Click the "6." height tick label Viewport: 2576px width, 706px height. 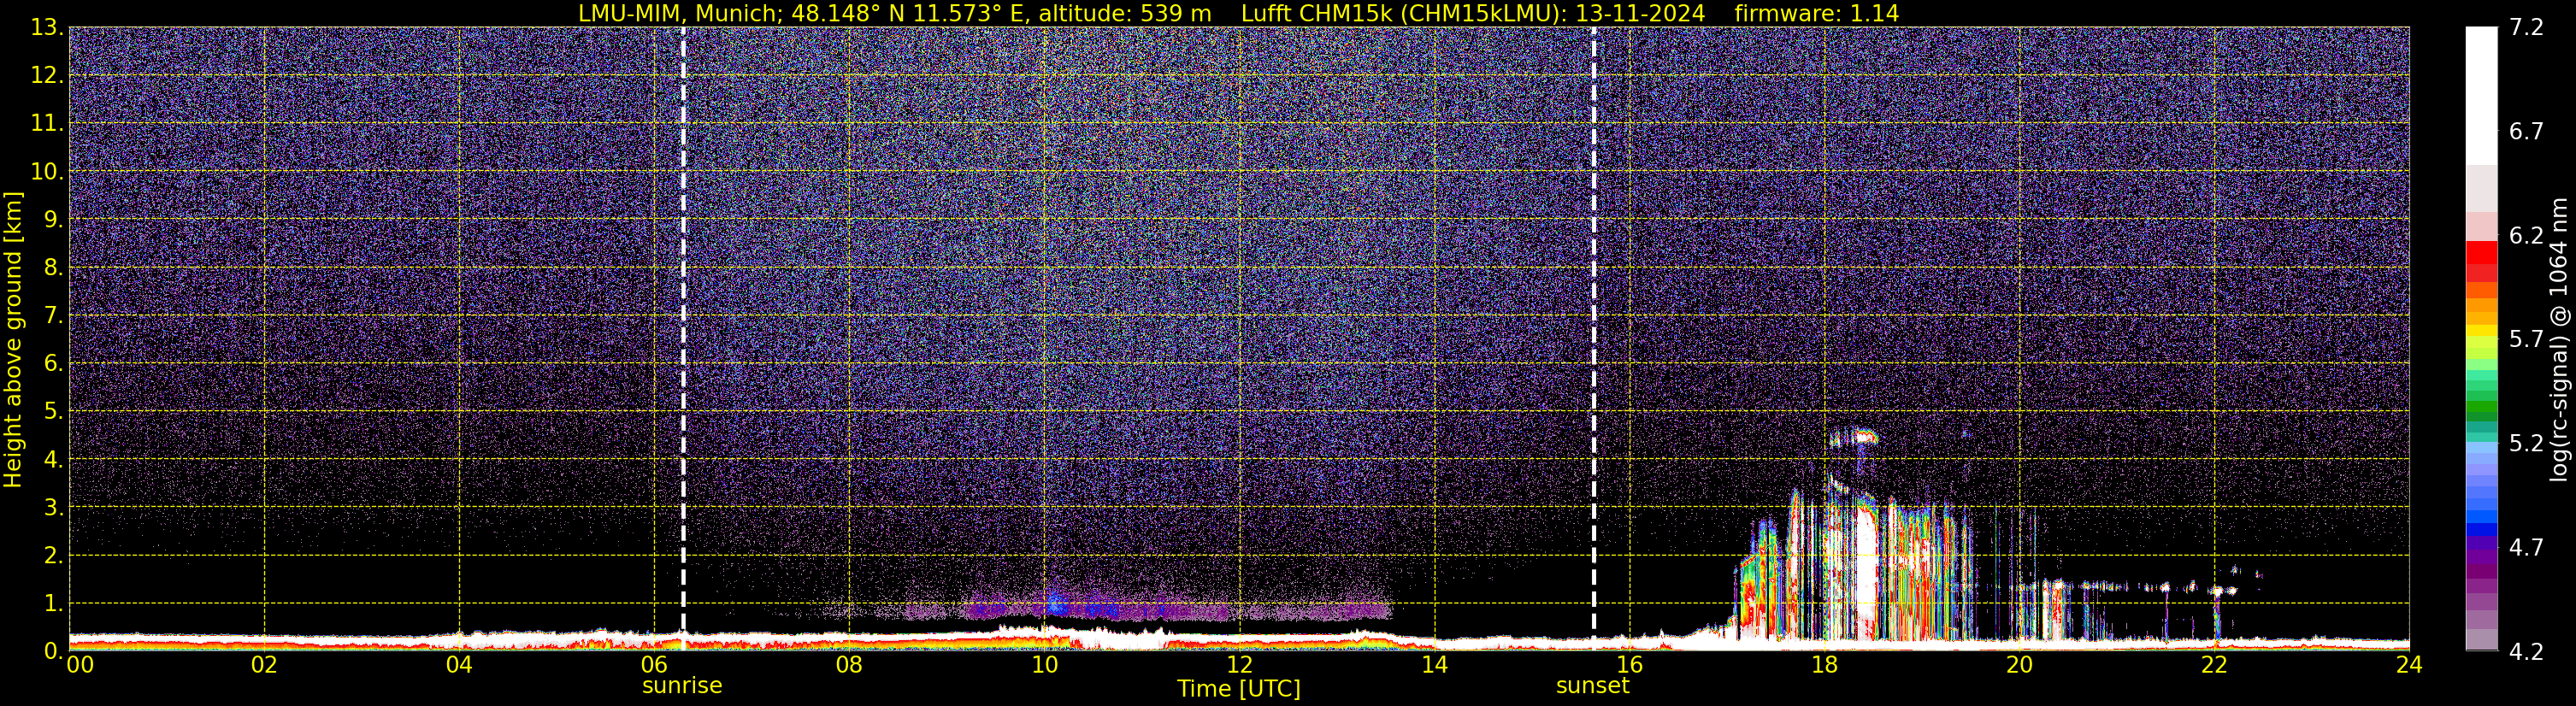(x=53, y=364)
